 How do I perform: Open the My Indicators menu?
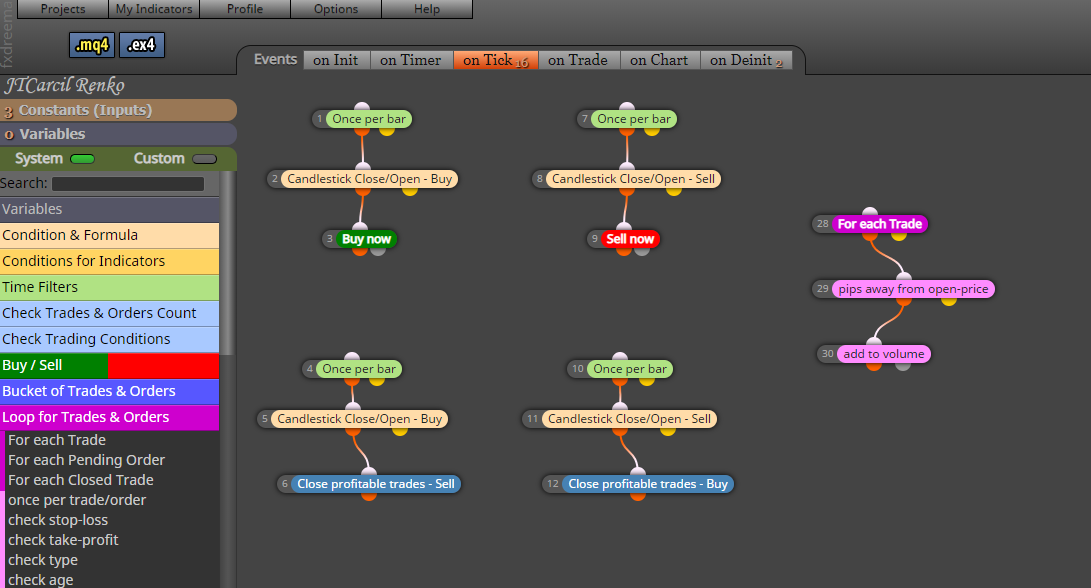tap(154, 9)
